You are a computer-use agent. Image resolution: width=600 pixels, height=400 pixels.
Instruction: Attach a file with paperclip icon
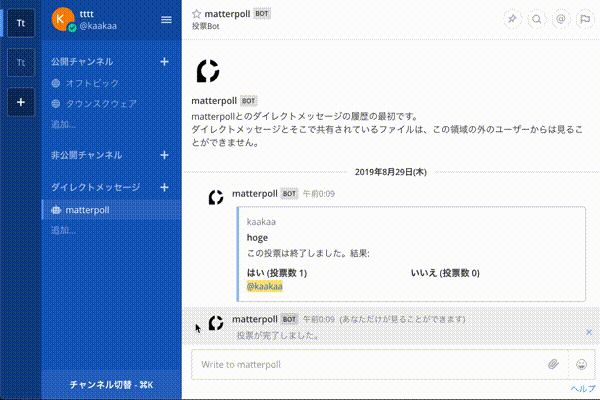pyautogui.click(x=553, y=364)
